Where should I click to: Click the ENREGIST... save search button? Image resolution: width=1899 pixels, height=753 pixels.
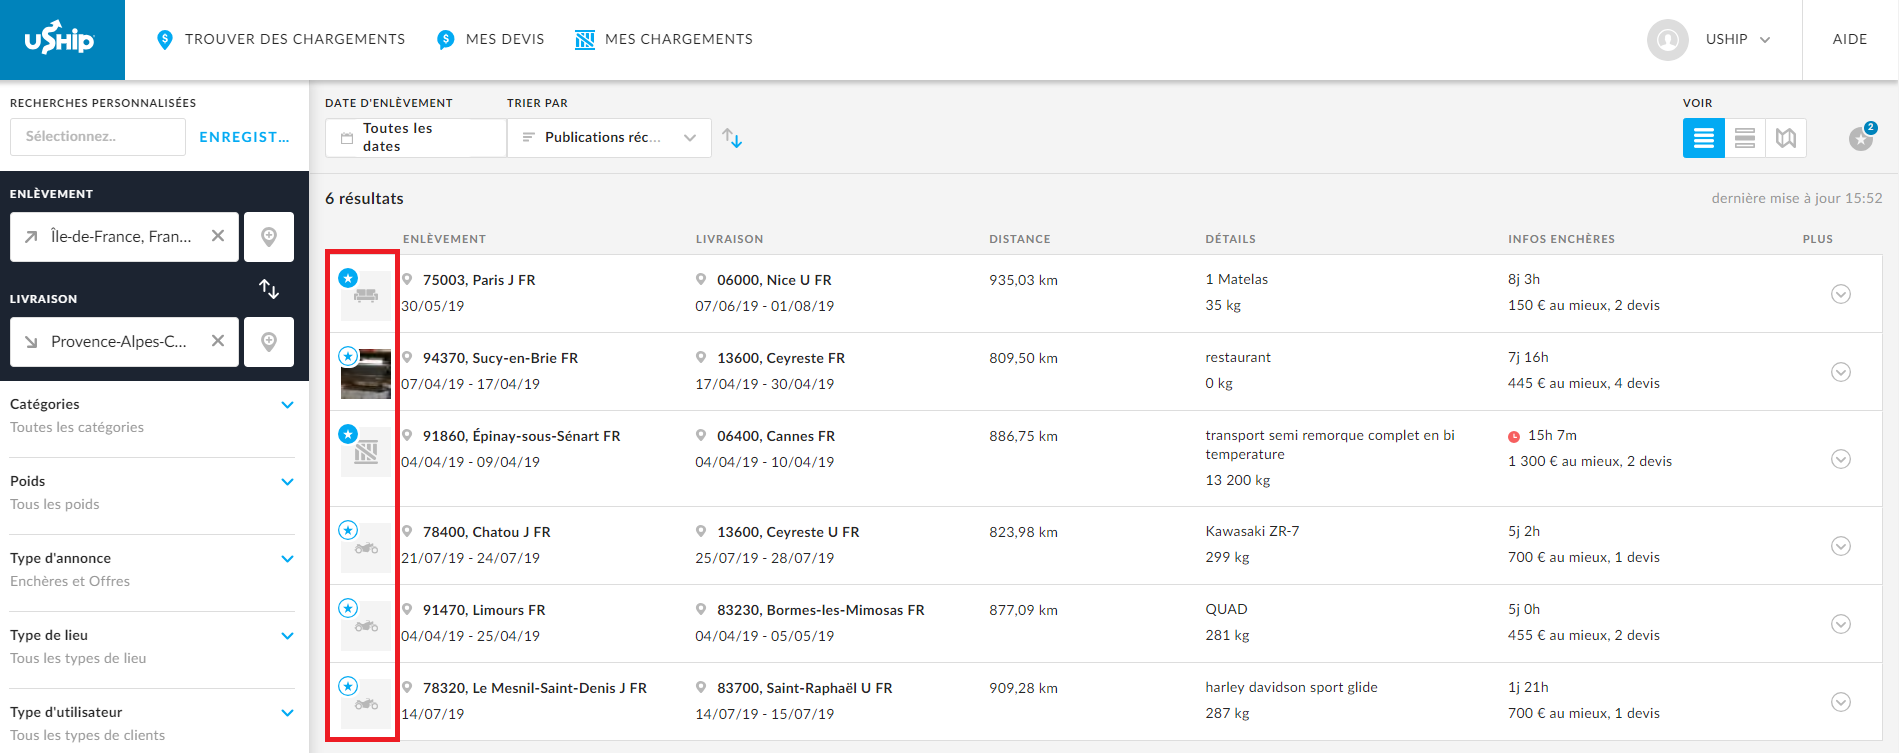coord(244,137)
